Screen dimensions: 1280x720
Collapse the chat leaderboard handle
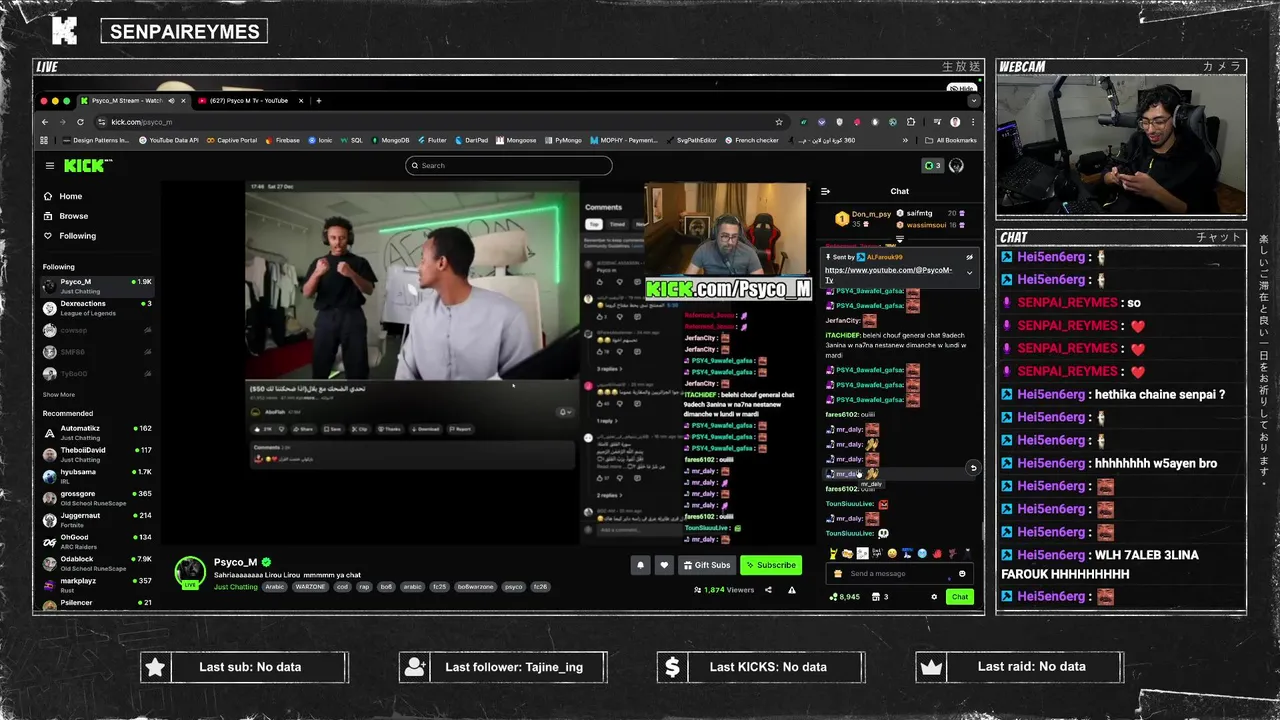(900, 240)
